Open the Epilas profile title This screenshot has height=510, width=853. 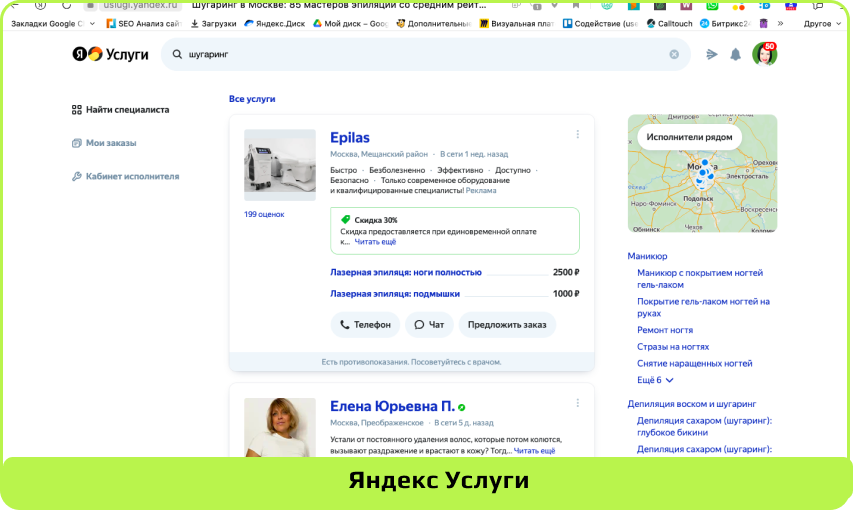(x=350, y=138)
